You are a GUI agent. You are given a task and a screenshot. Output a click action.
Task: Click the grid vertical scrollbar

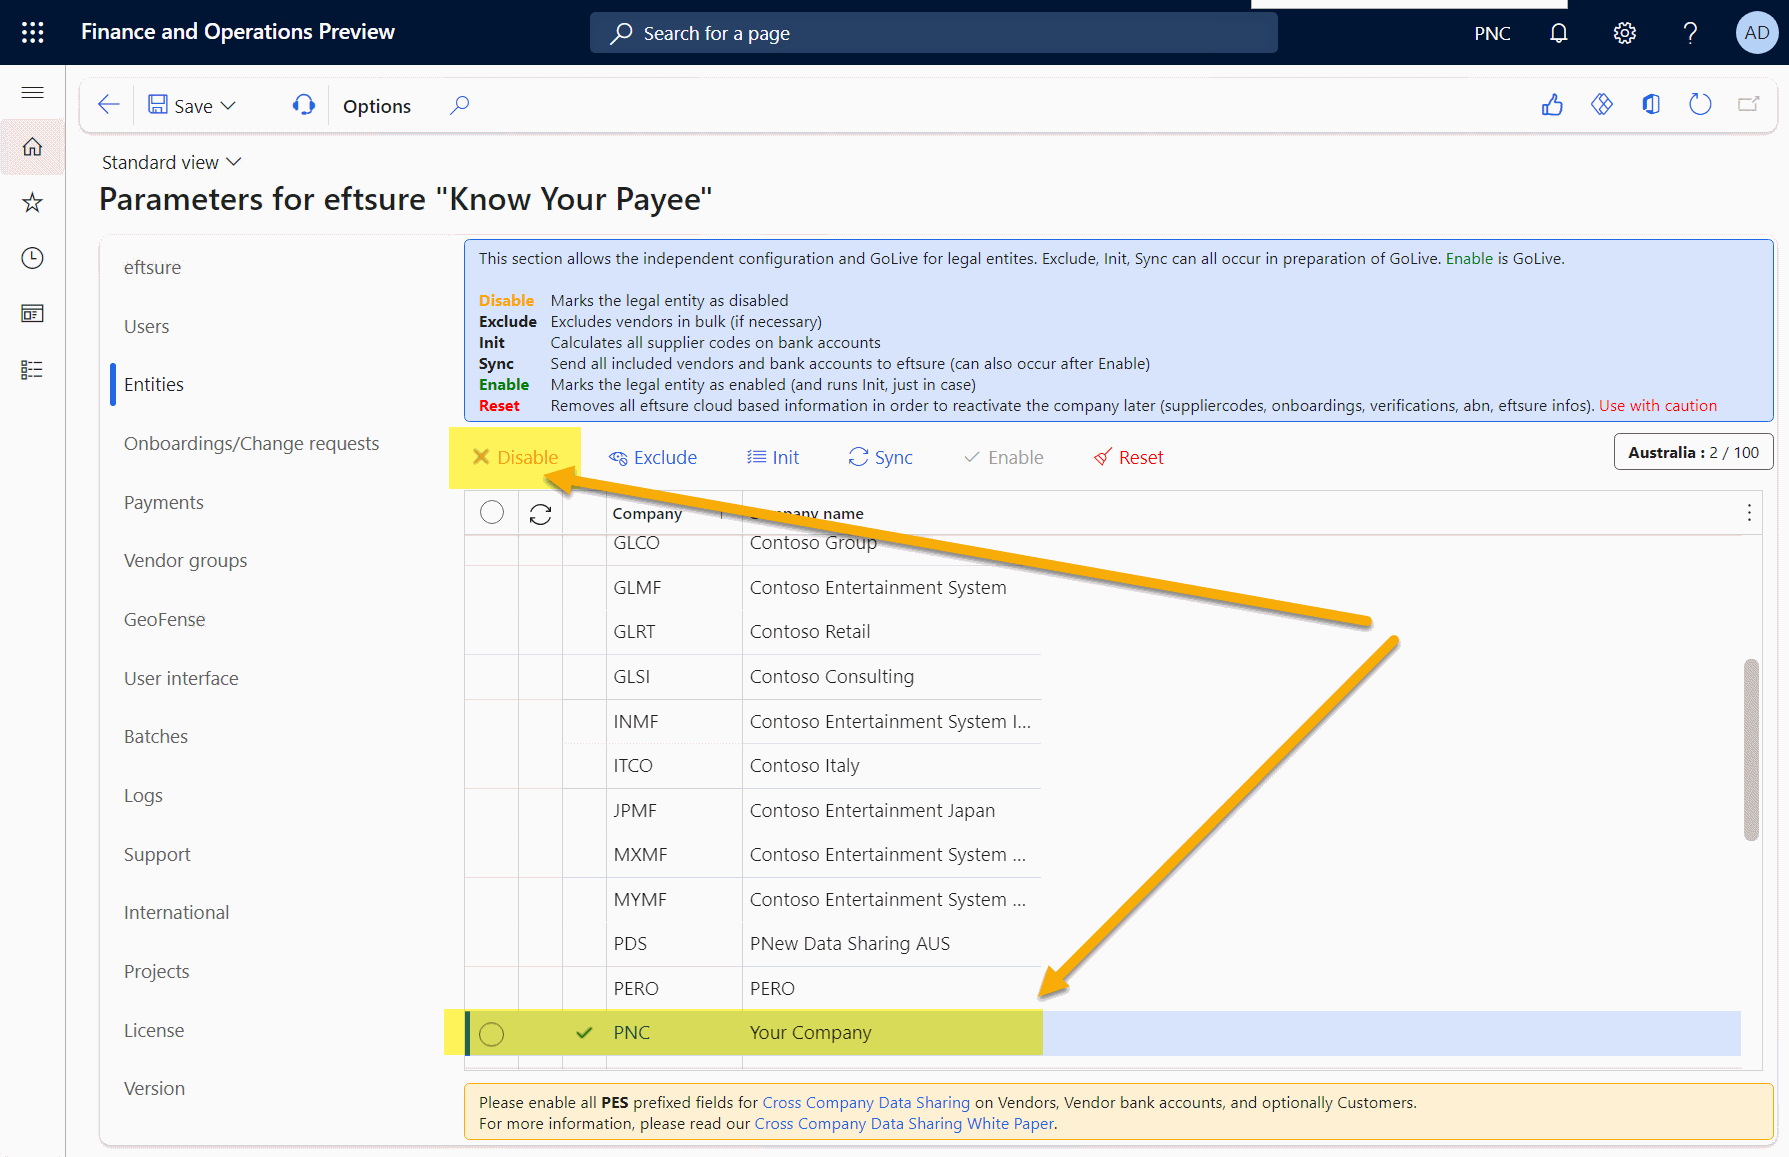tap(1751, 749)
